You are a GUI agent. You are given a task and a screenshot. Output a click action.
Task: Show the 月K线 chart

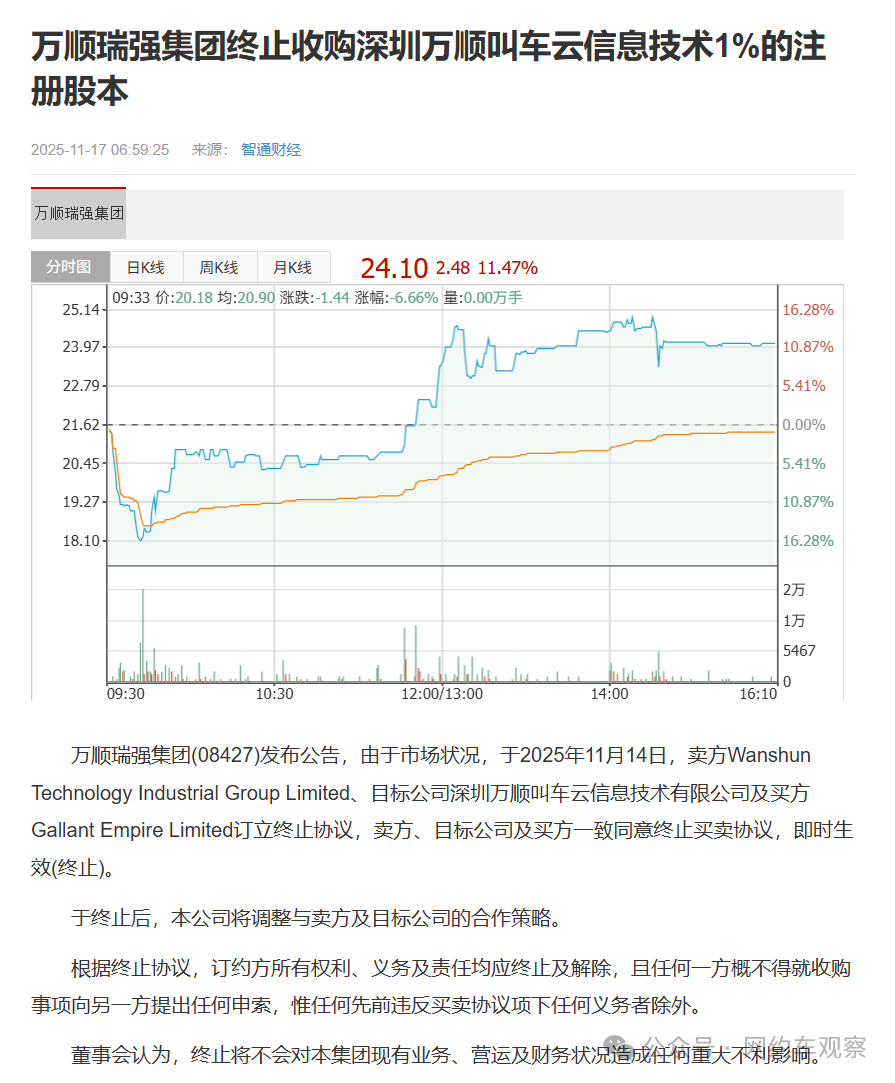coord(292,267)
